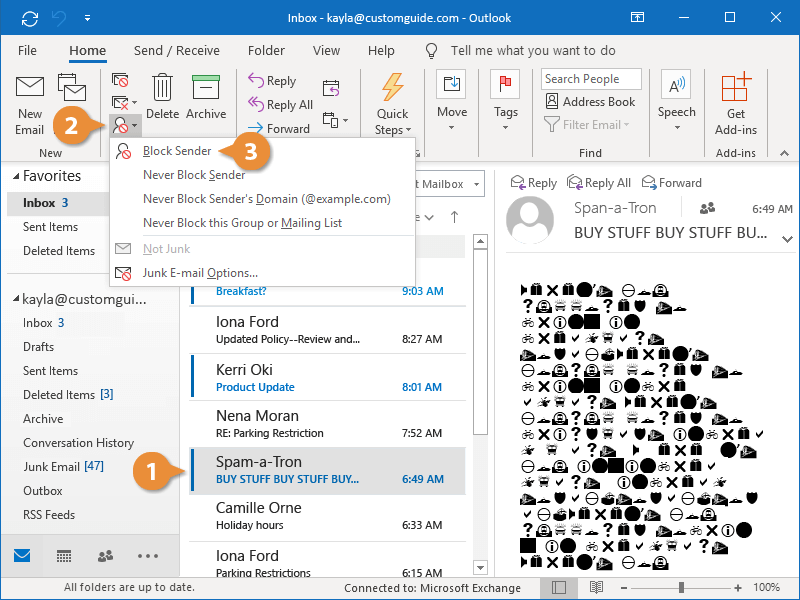Click the Archive box icon
Screen dimensions: 800x600
point(206,87)
